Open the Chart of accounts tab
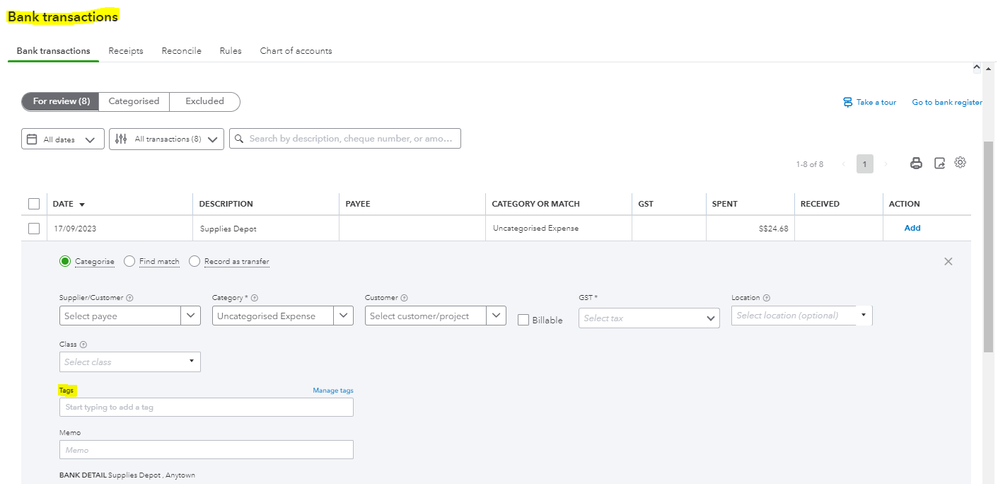 296,51
